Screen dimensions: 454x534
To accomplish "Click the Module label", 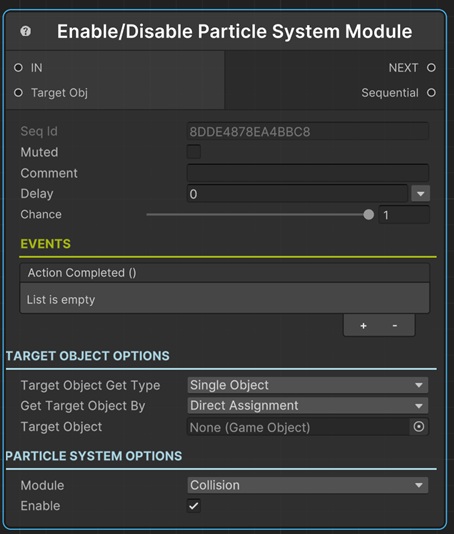I will click(42, 485).
